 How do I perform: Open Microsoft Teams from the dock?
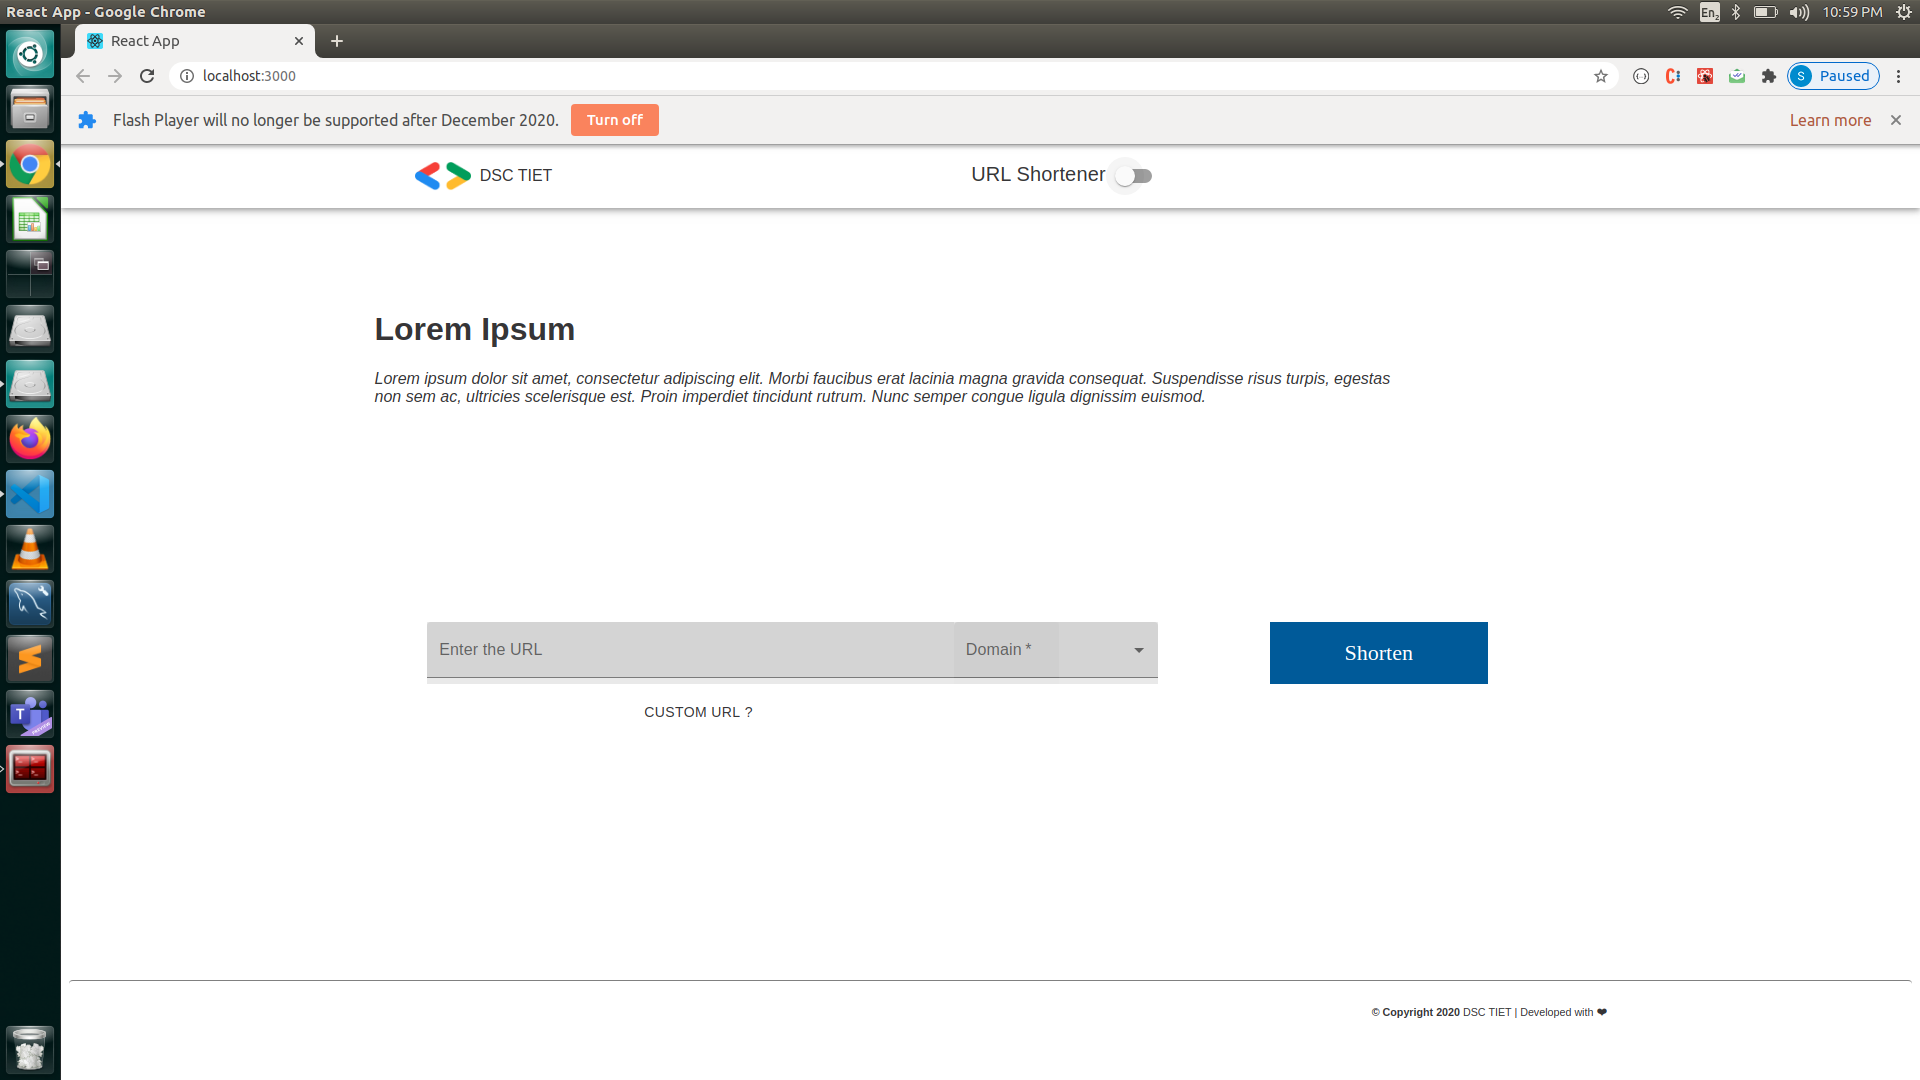pyautogui.click(x=30, y=713)
